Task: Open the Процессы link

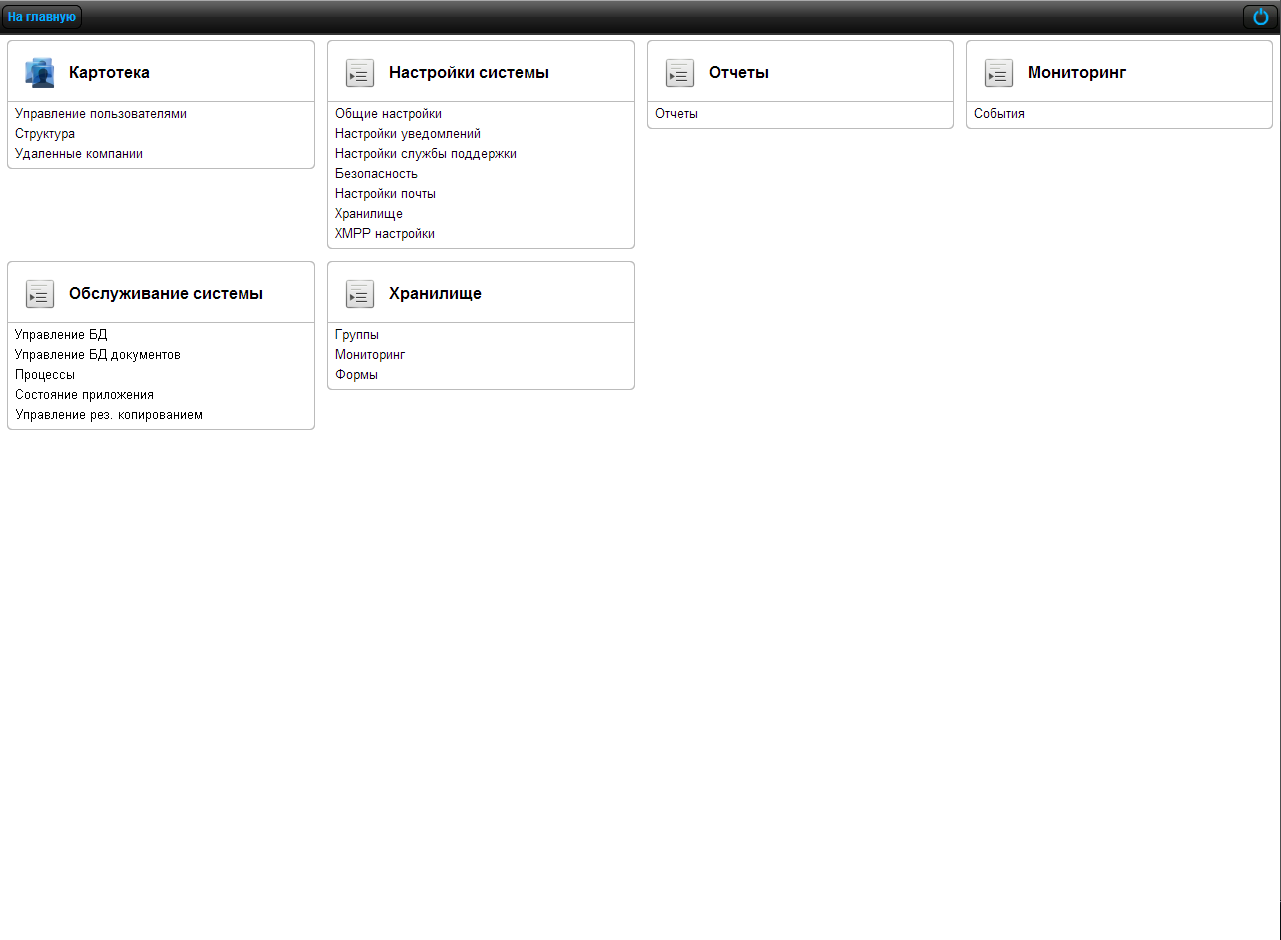Action: click(45, 375)
